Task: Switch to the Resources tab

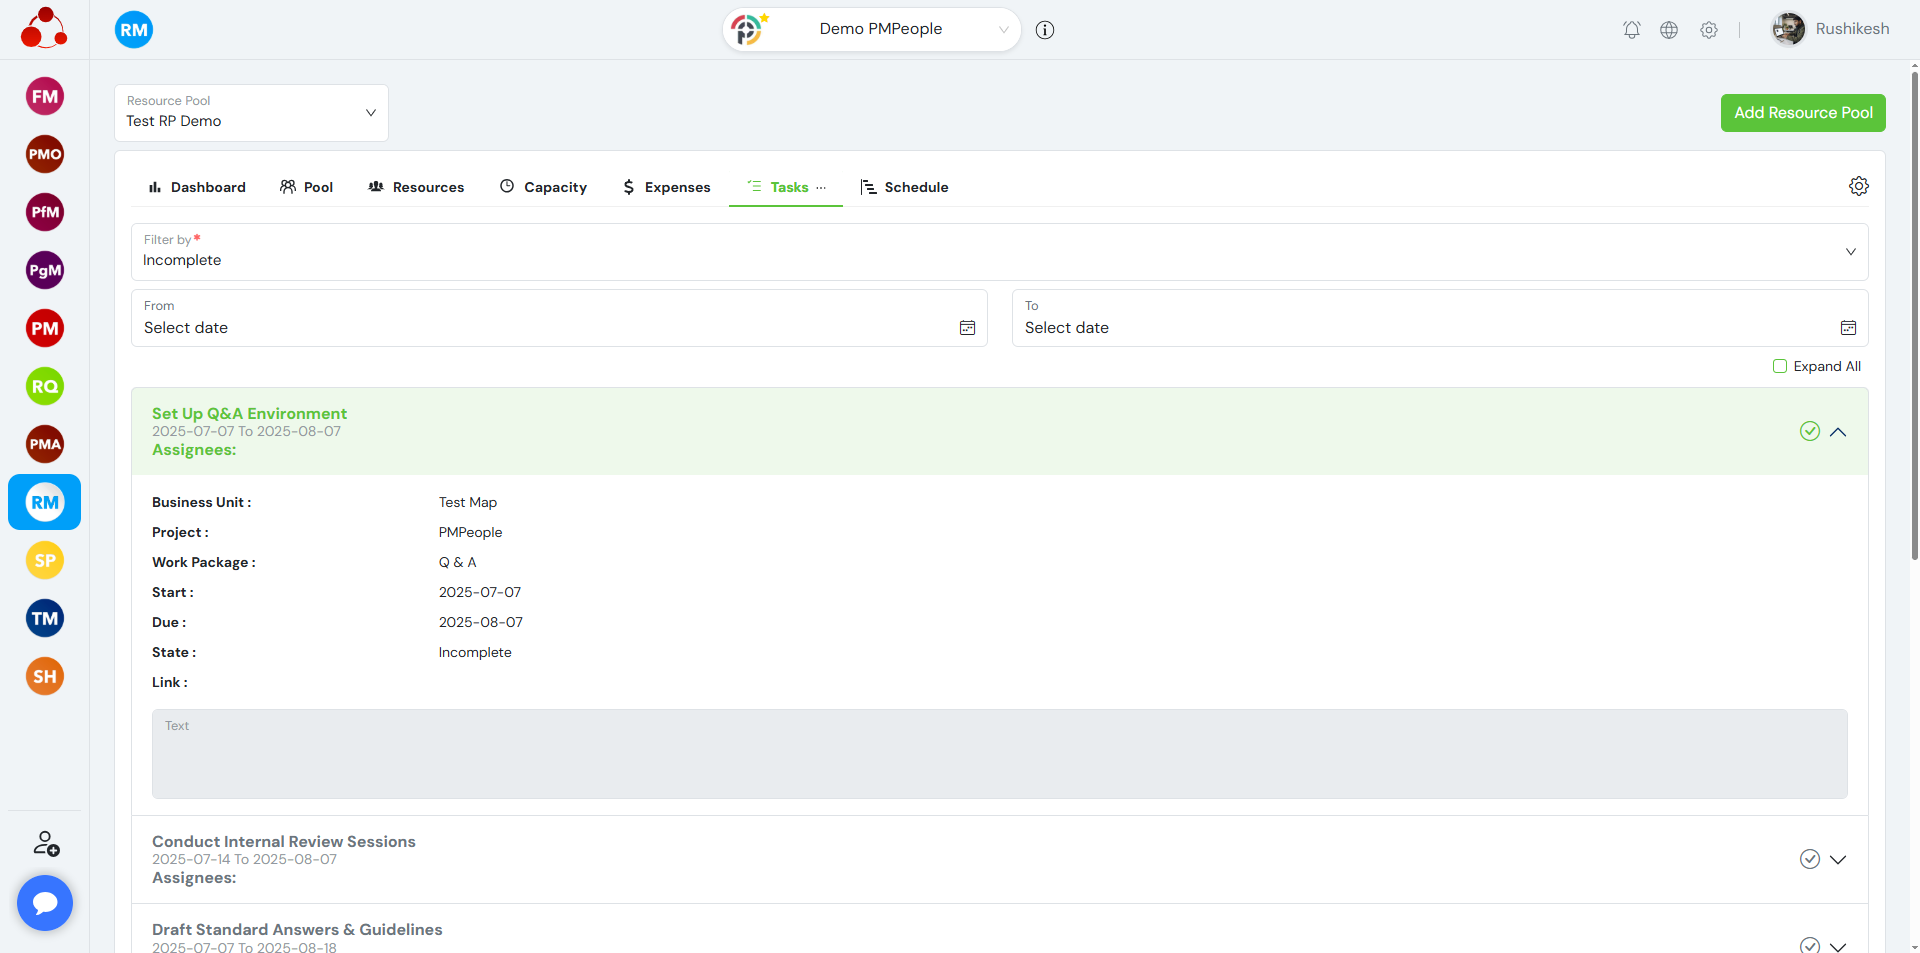Action: click(x=416, y=187)
